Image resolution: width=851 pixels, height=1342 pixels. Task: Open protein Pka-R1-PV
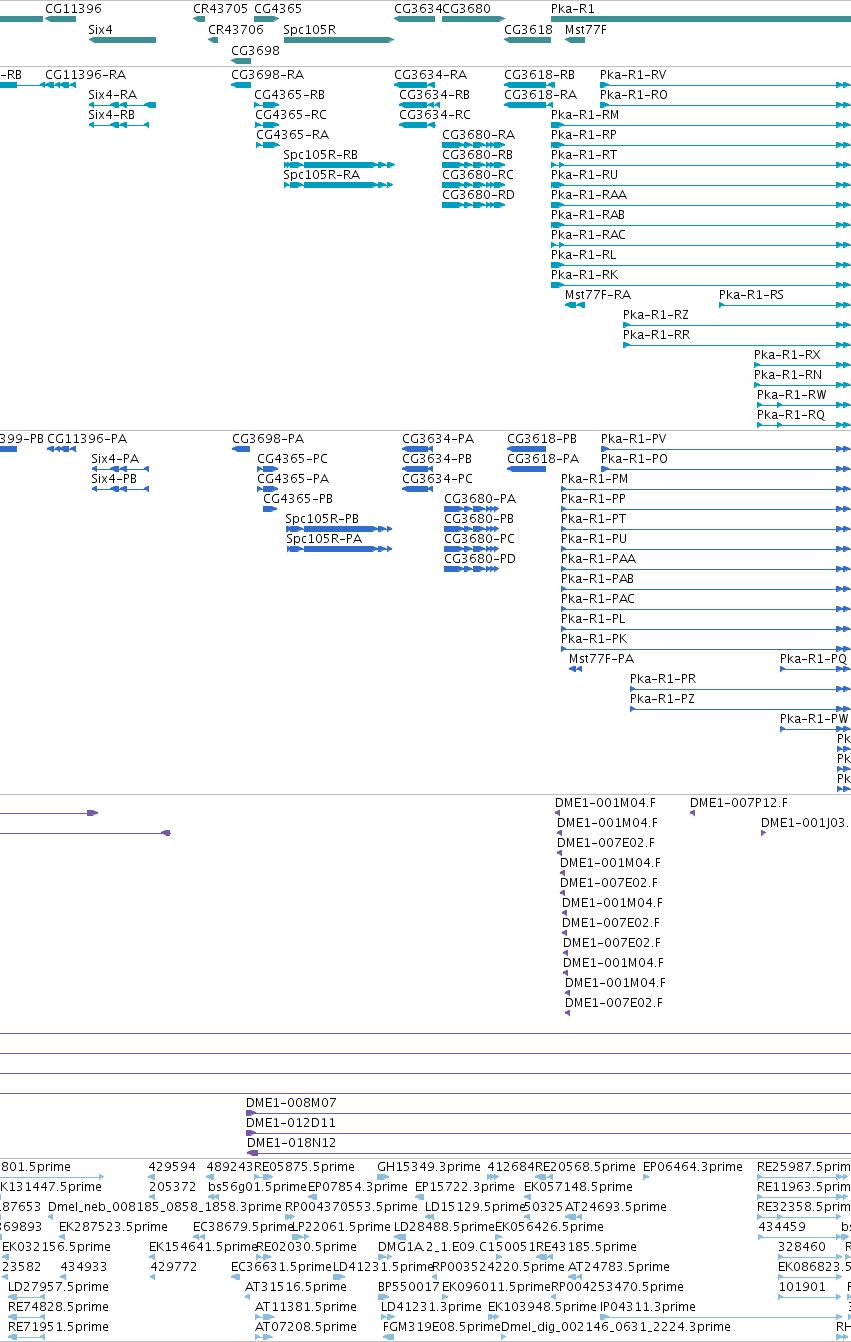[634, 439]
